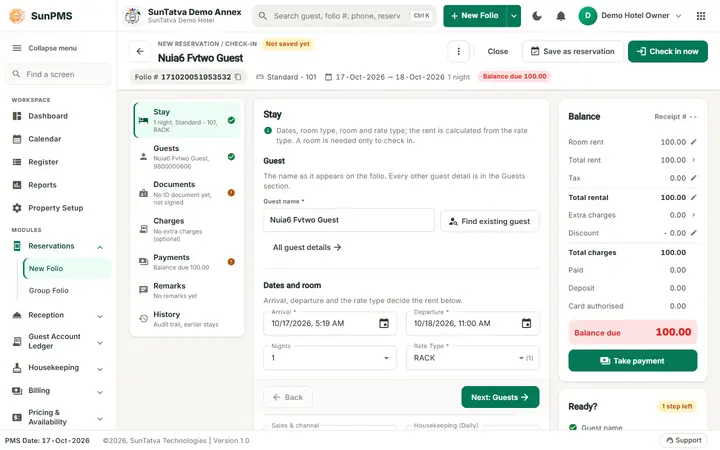Expand the Reception module

pyautogui.click(x=100, y=316)
